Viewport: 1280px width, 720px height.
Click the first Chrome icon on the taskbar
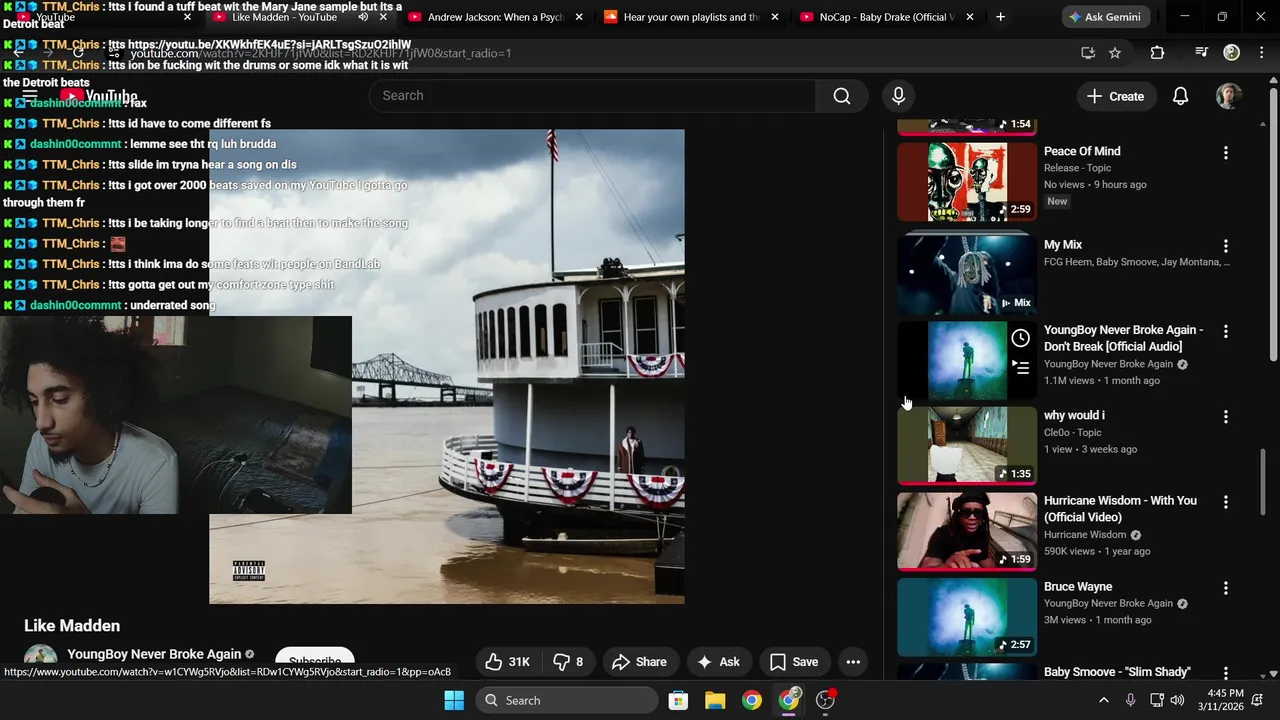(x=752, y=700)
